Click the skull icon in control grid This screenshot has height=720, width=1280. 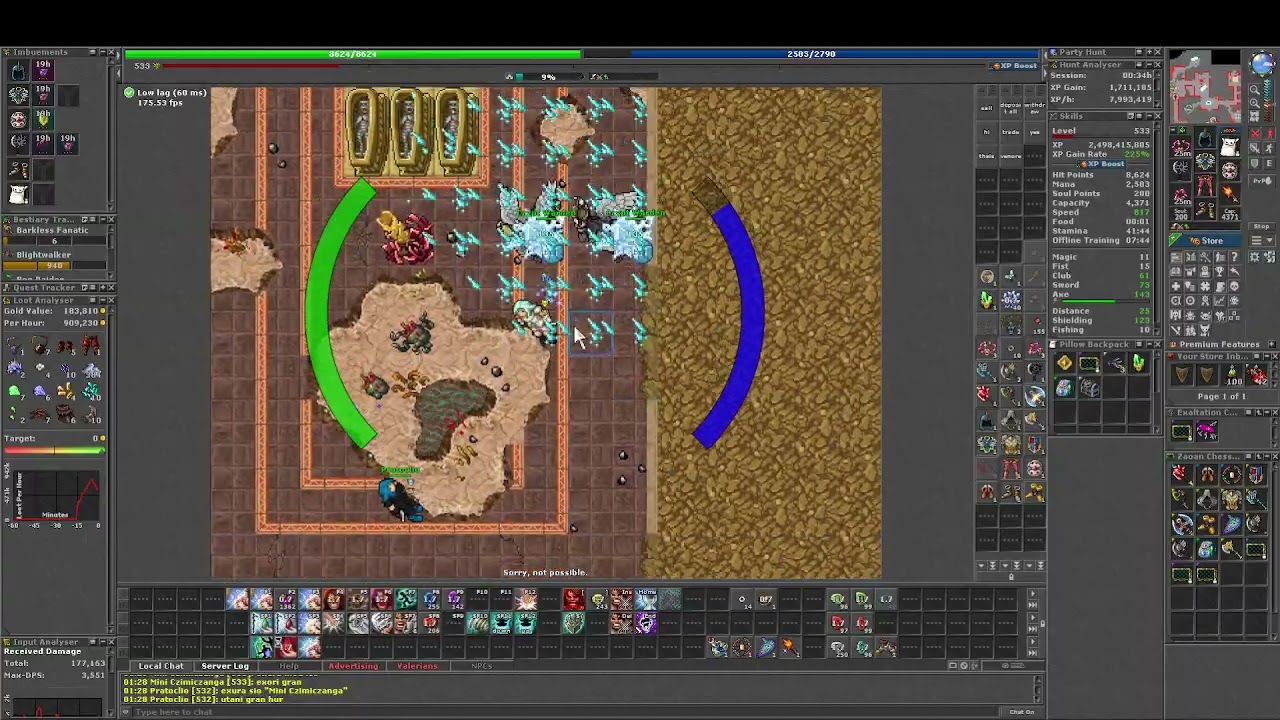click(x=1234, y=286)
